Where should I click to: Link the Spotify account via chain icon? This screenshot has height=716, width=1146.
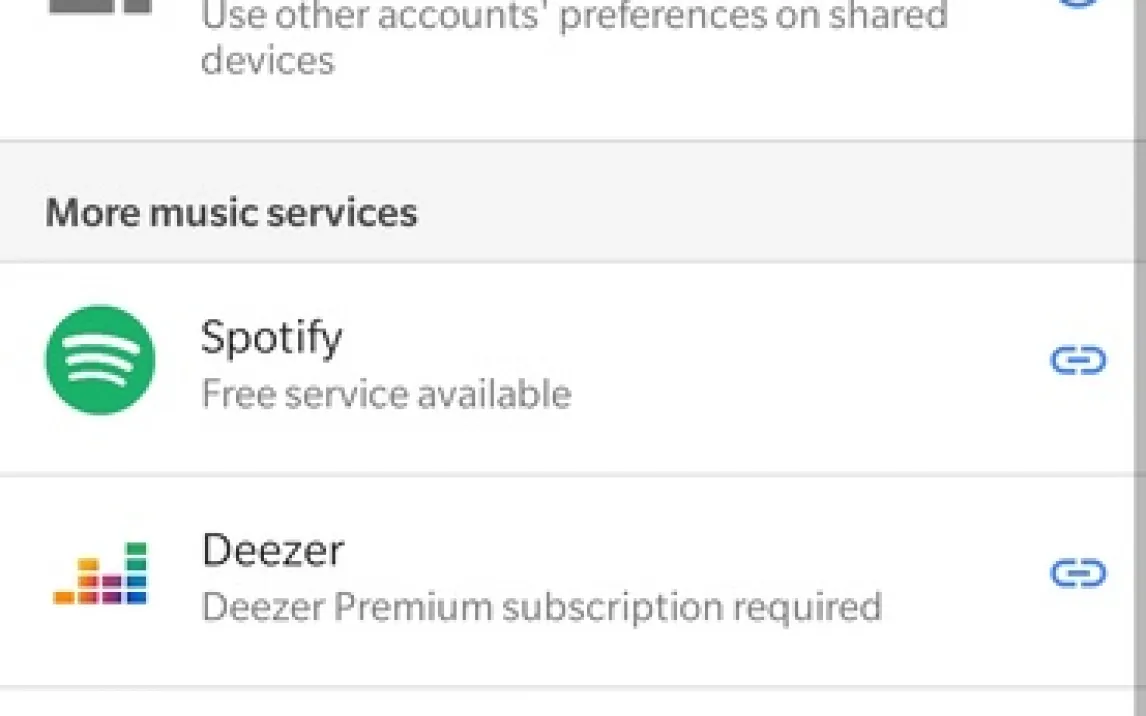[1077, 360]
